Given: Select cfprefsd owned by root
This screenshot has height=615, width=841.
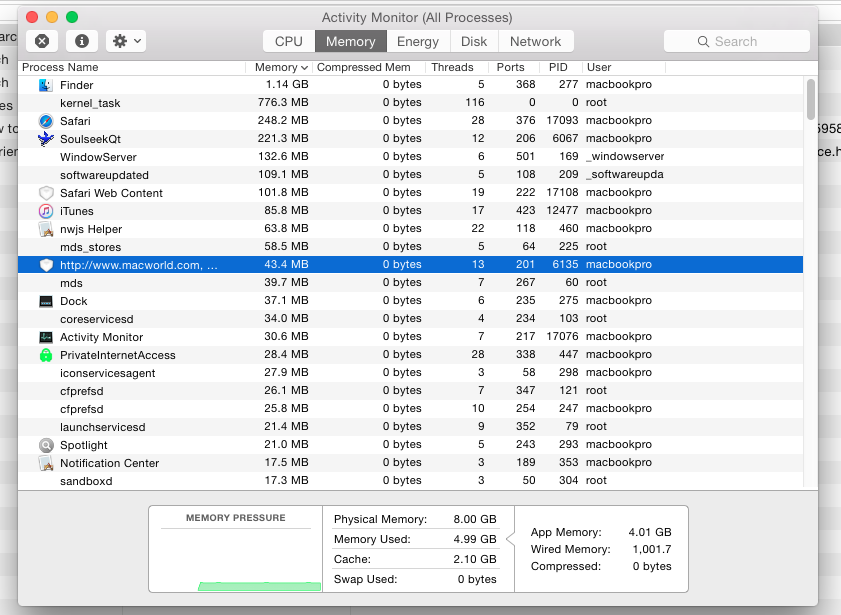Looking at the screenshot, I should 410,391.
